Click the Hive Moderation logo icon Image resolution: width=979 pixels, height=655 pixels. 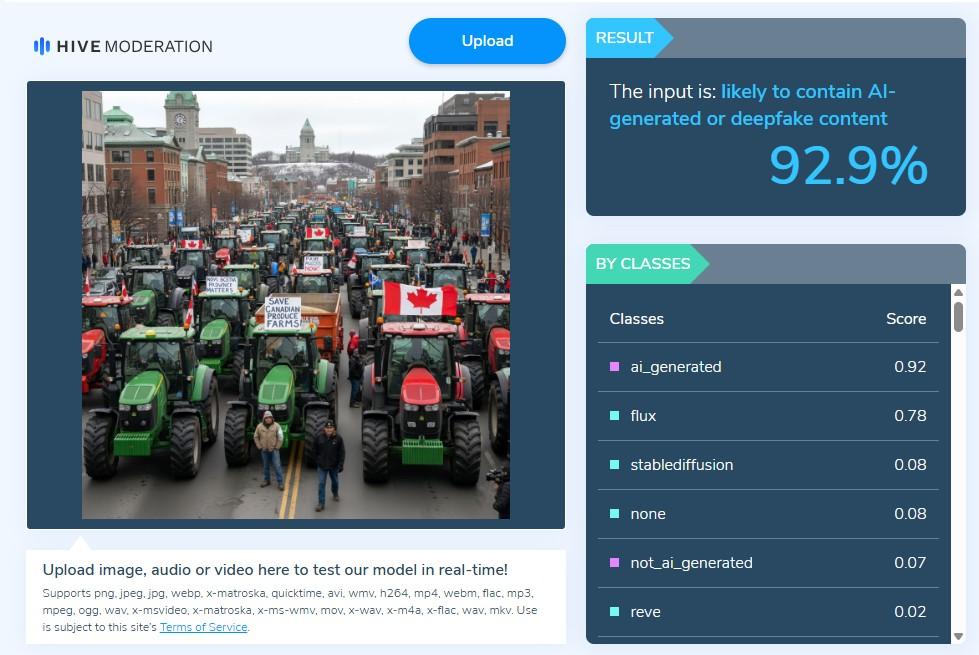click(42, 46)
